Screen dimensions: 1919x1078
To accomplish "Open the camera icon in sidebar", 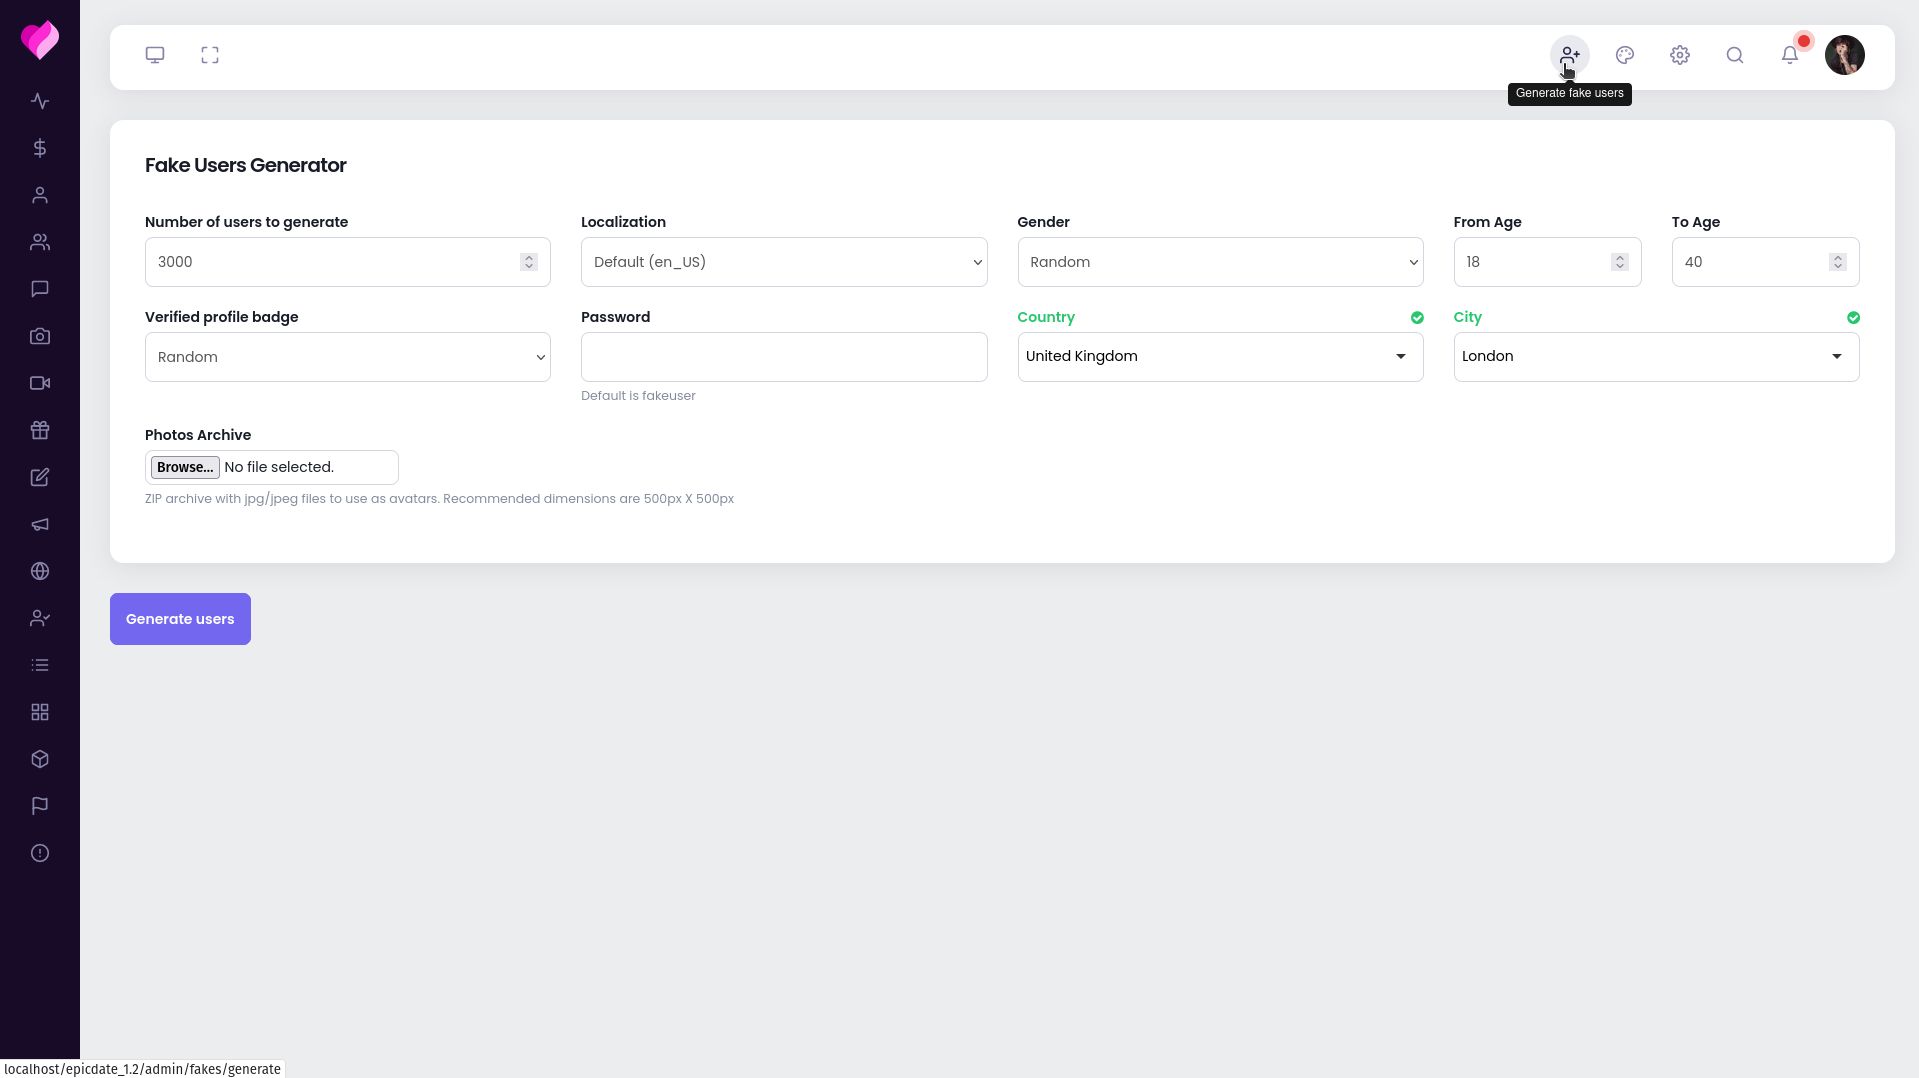I will click(40, 336).
